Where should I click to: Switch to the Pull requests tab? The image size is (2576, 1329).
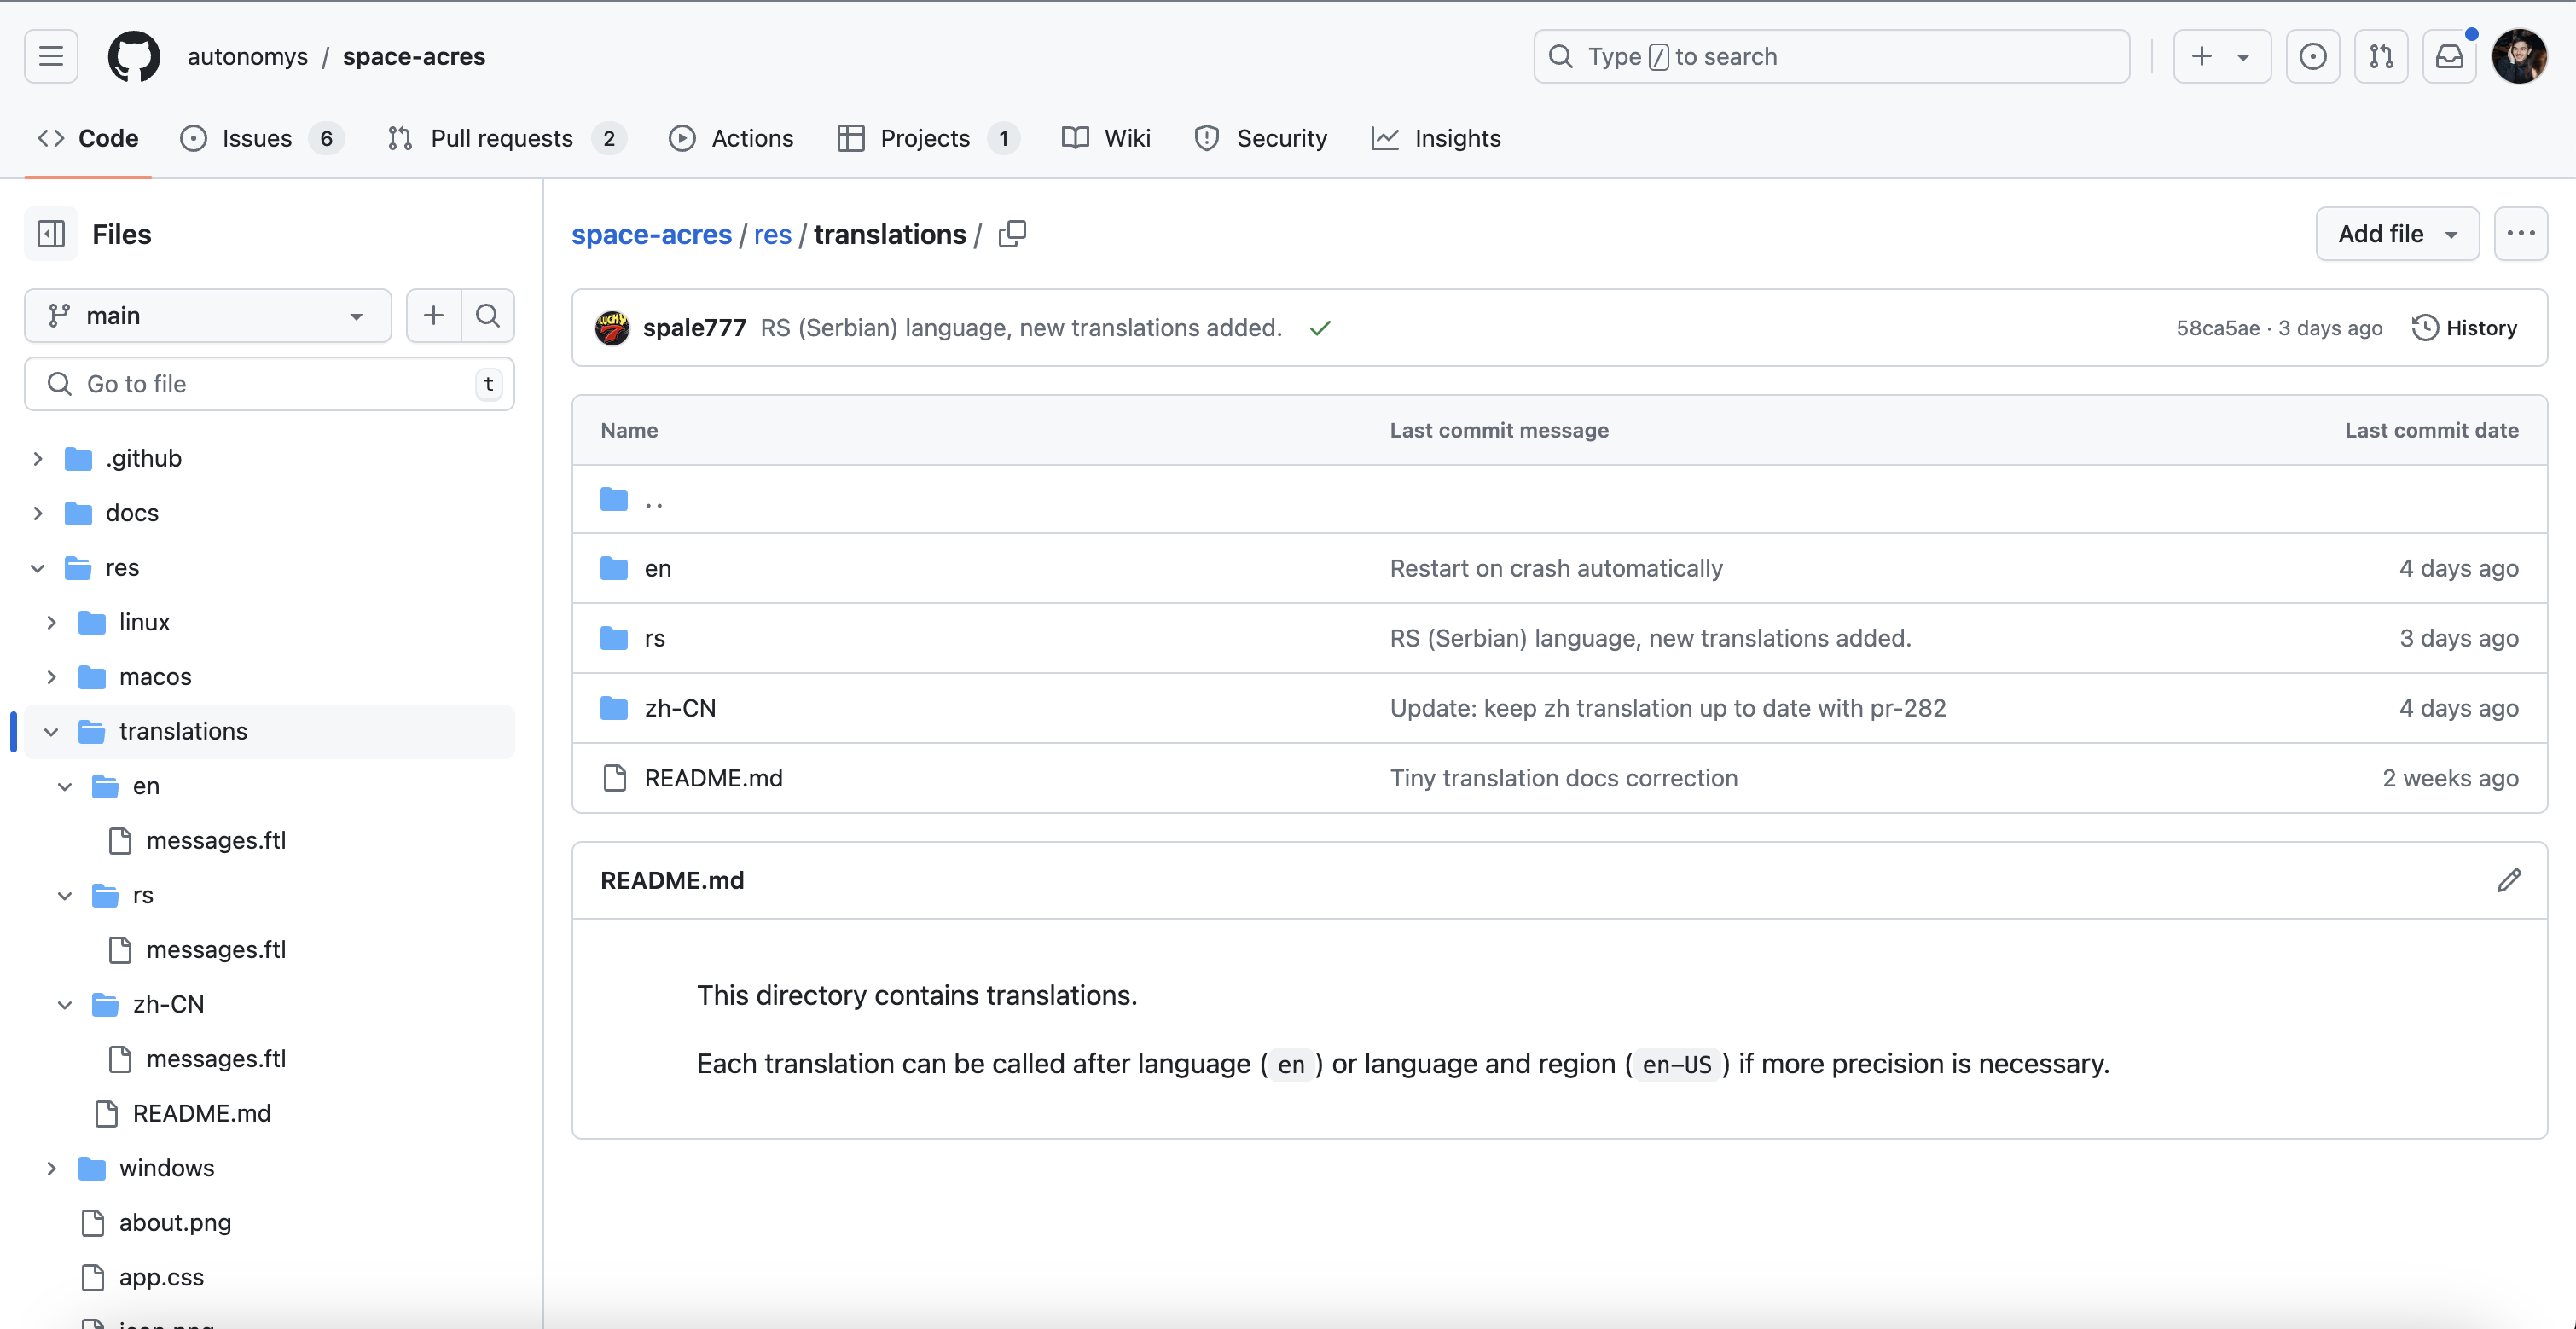point(502,138)
